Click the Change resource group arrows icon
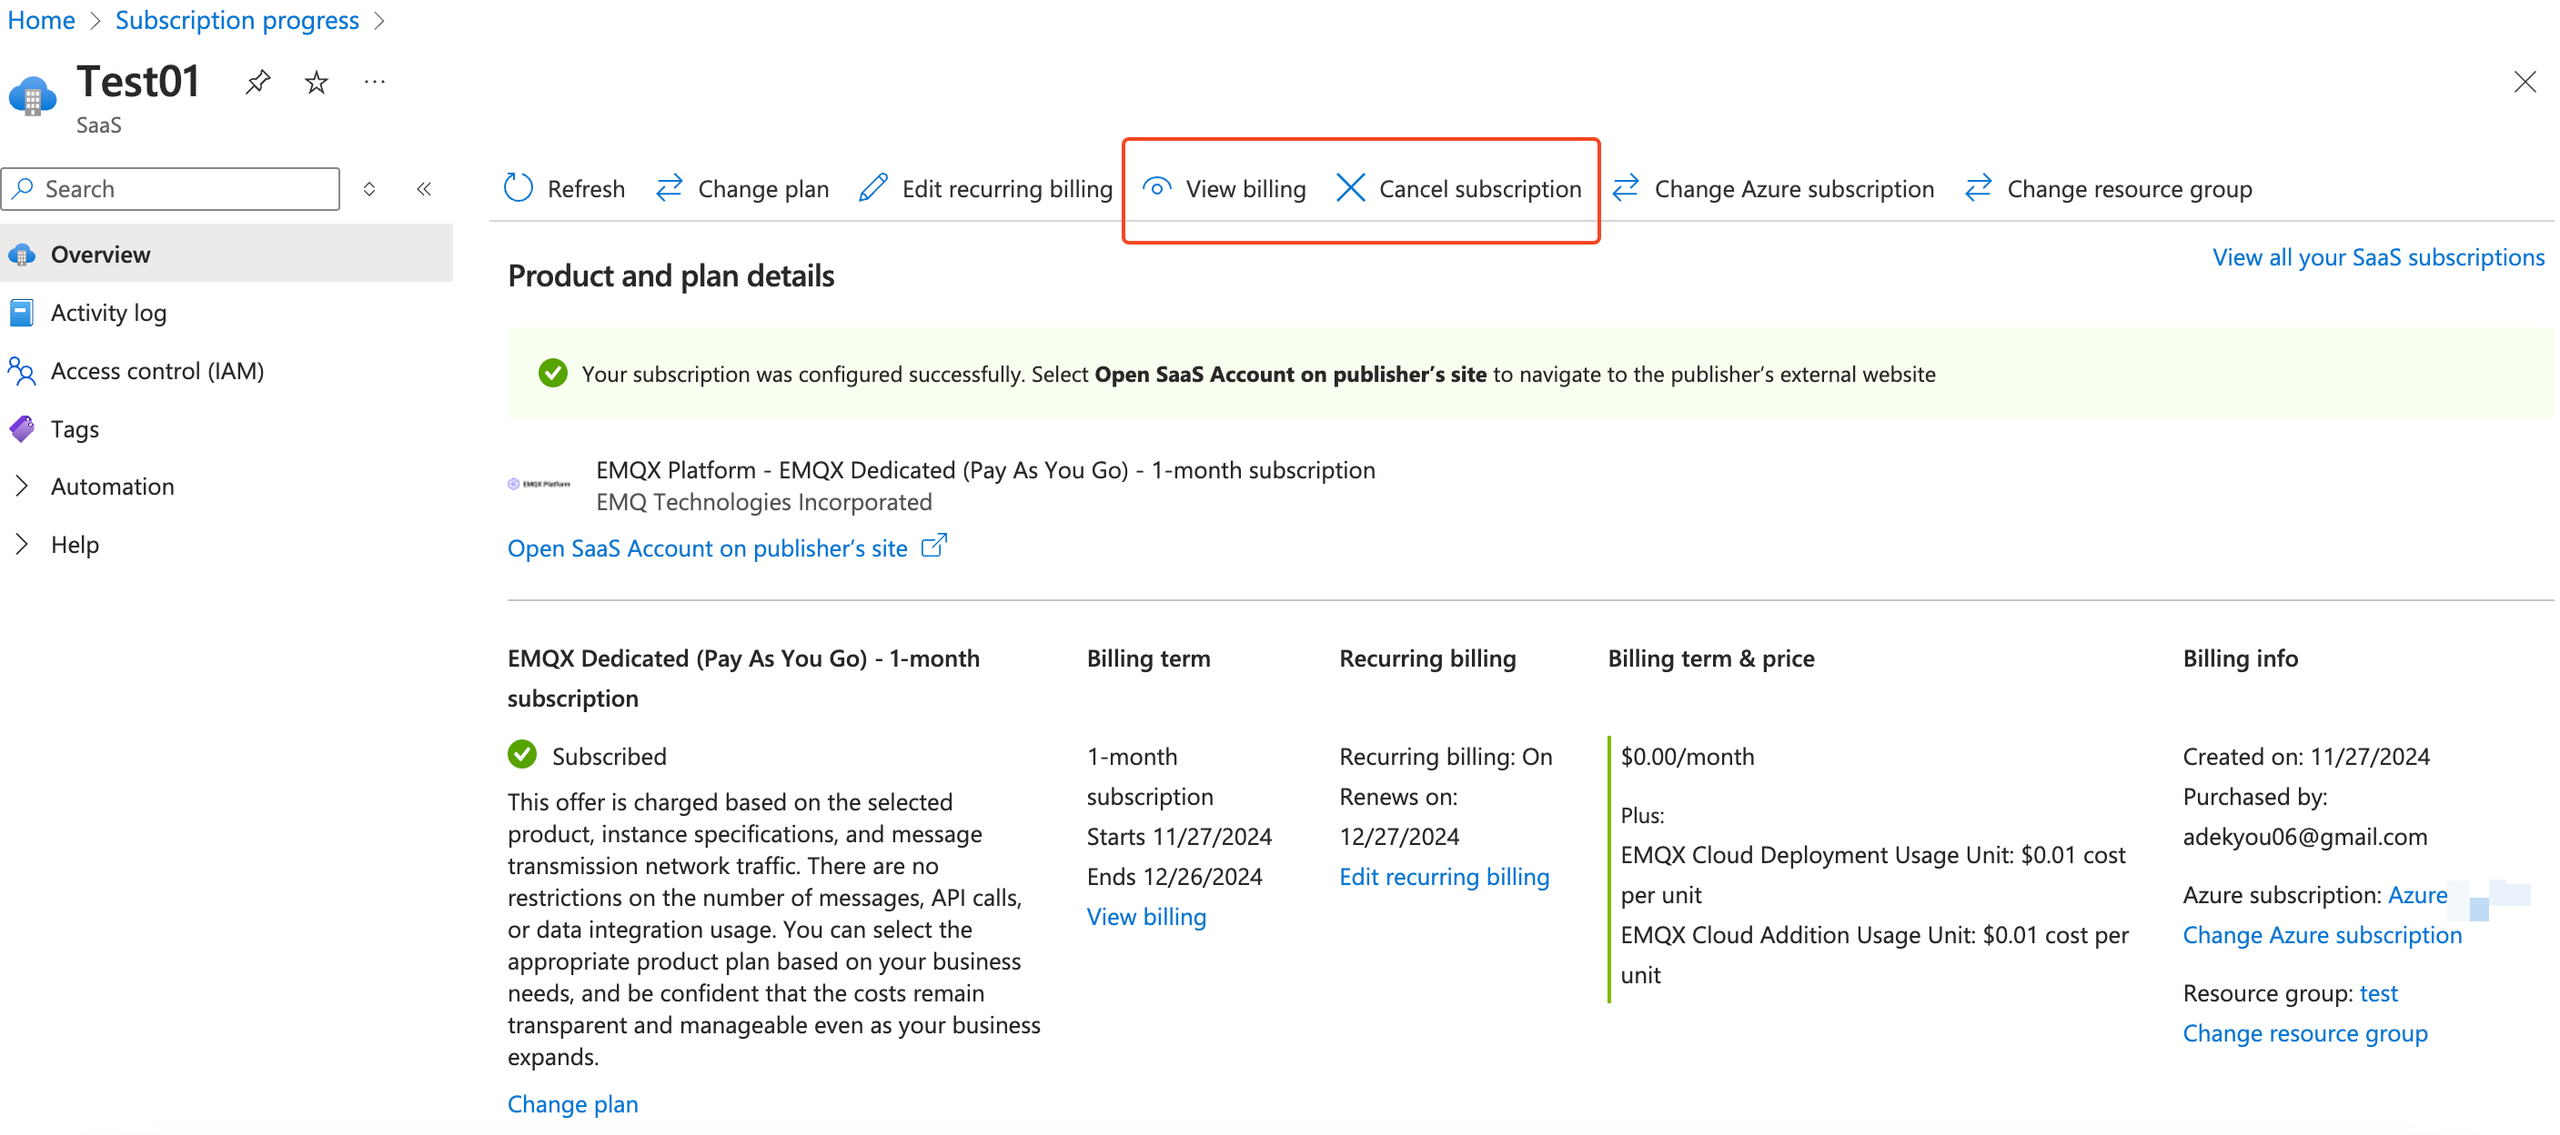 1976,188
